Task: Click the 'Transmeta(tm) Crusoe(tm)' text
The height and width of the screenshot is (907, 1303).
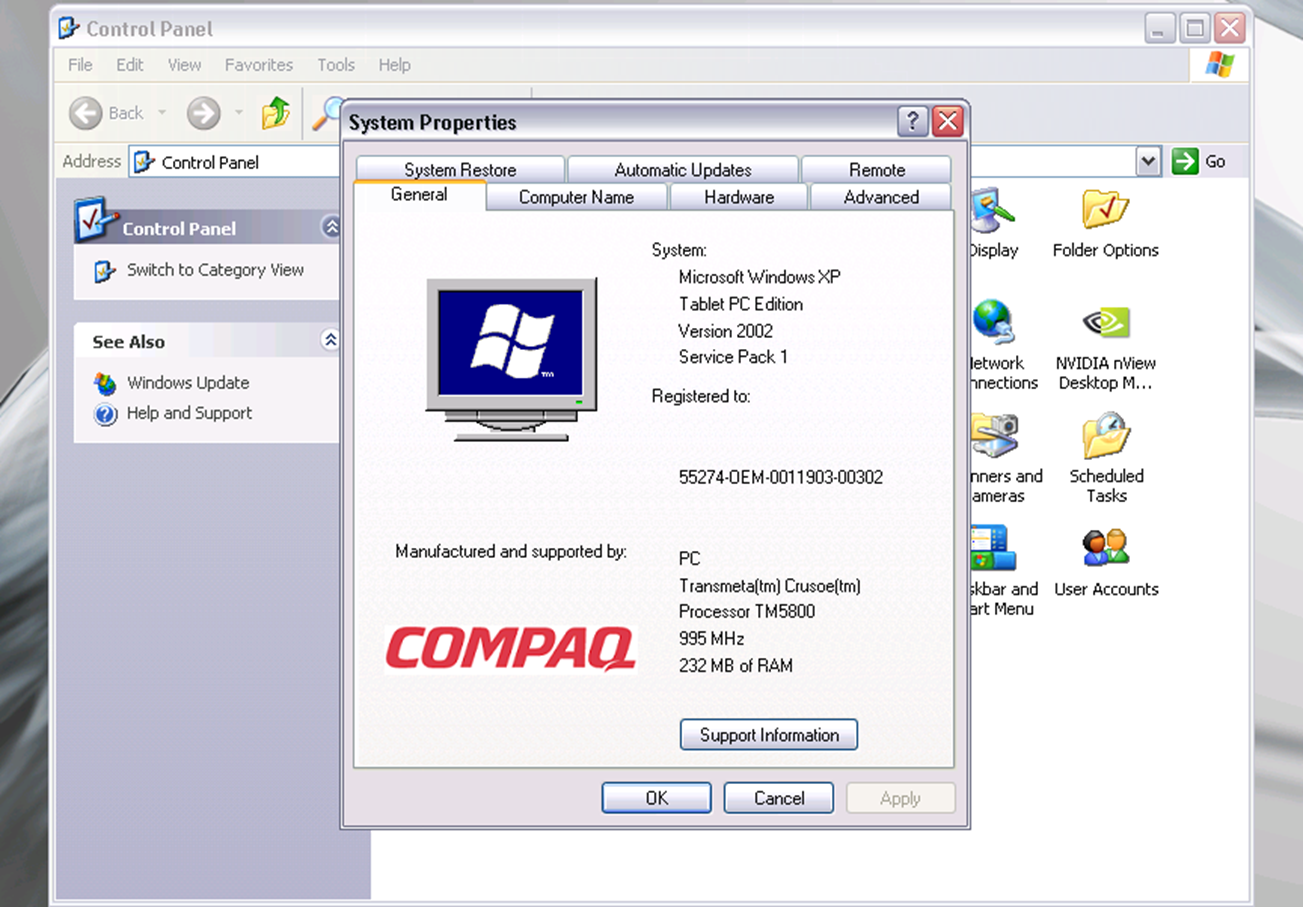Action: 770,586
